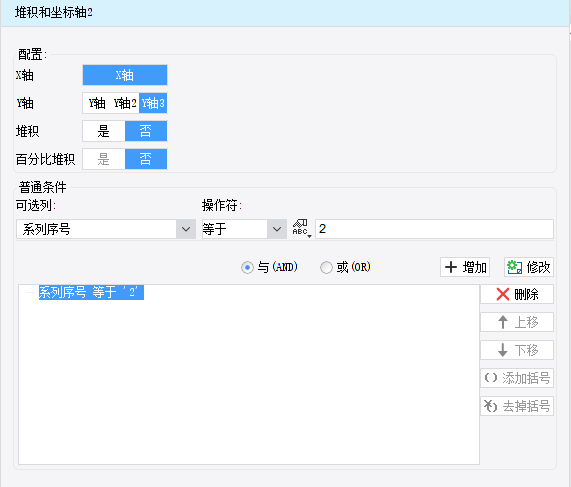The width and height of the screenshot is (571, 487).
Task: Choose Y轴 in the Y axis selector
Action: pos(97,103)
